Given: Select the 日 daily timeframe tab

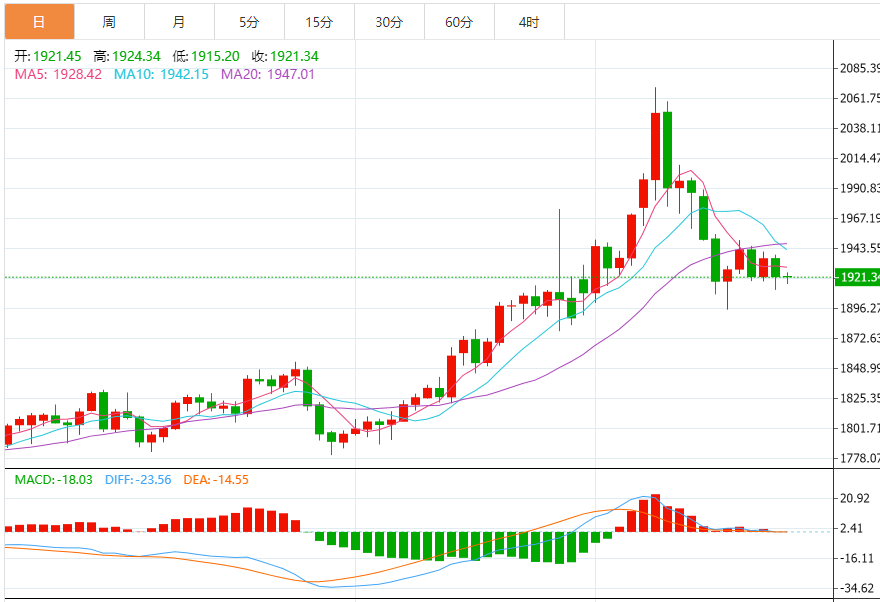Looking at the screenshot, I should tap(39, 22).
